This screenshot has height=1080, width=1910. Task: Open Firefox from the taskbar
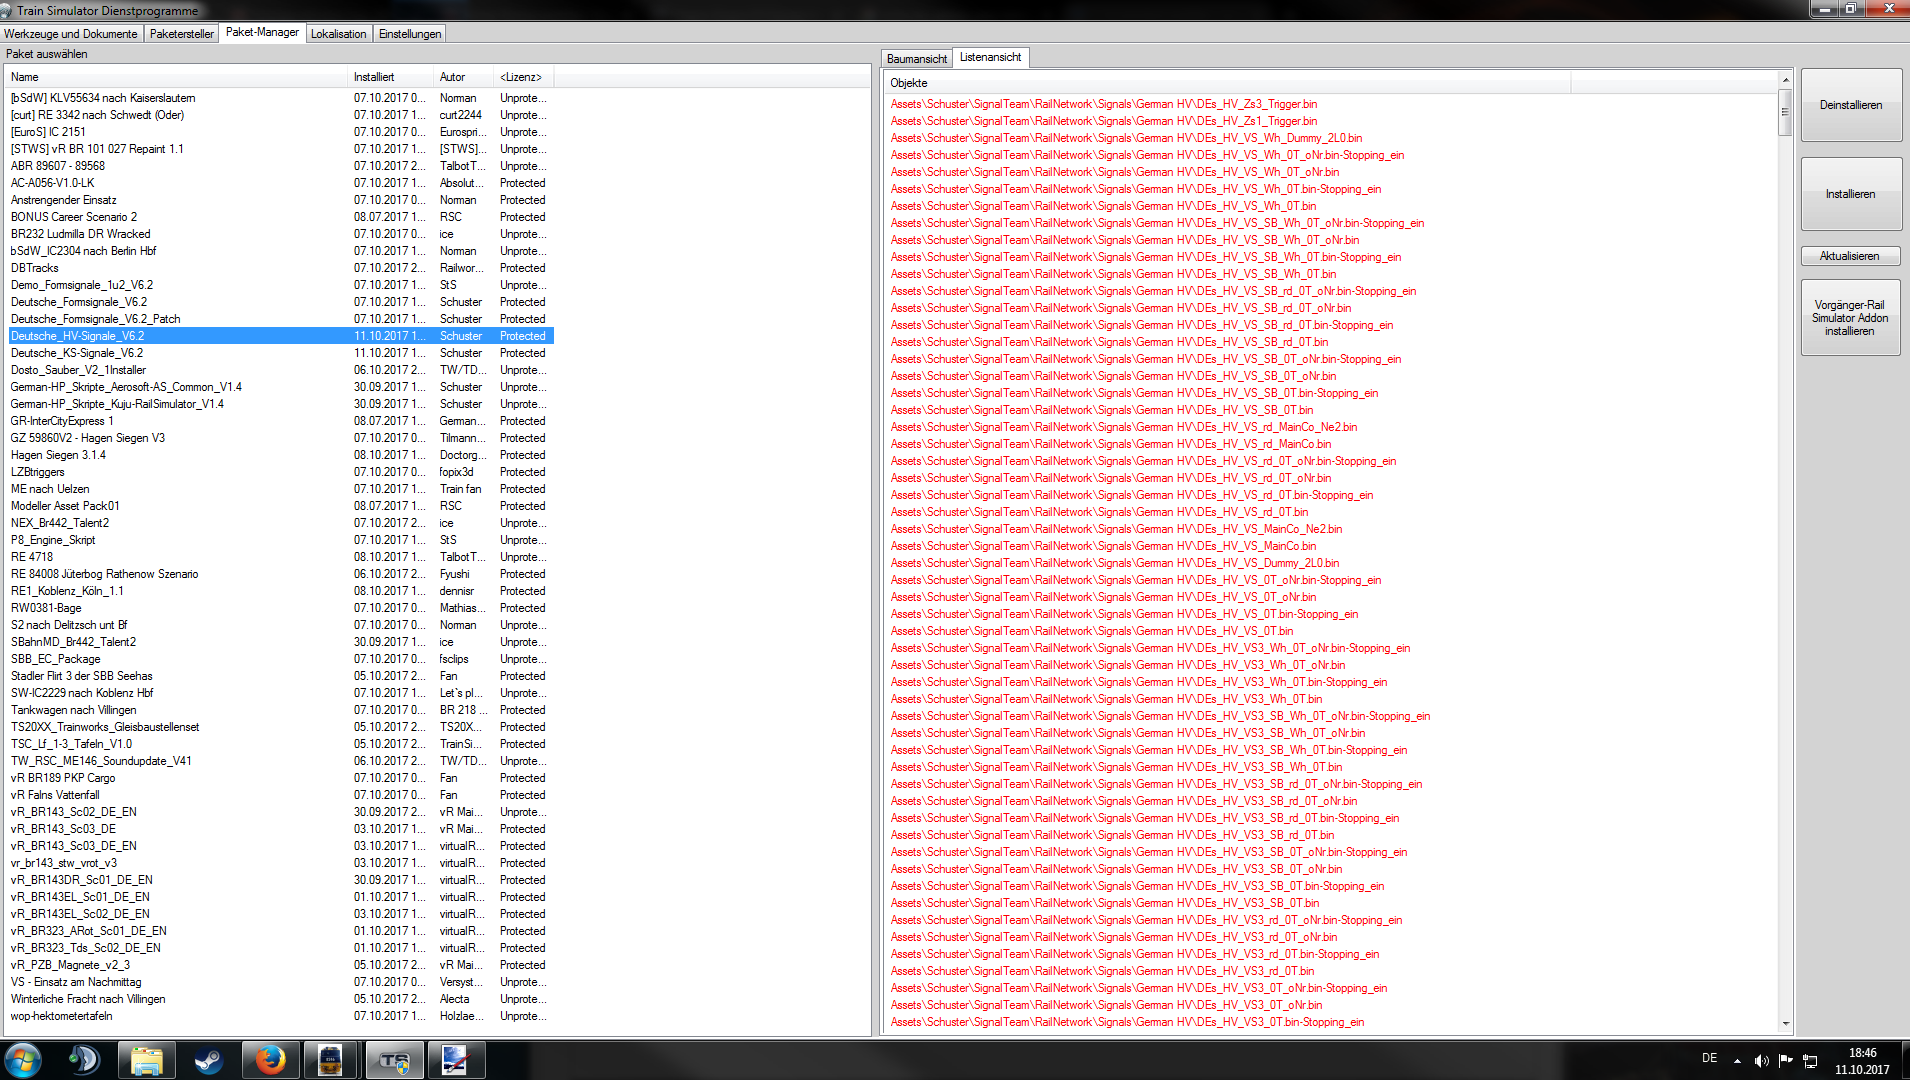(270, 1060)
